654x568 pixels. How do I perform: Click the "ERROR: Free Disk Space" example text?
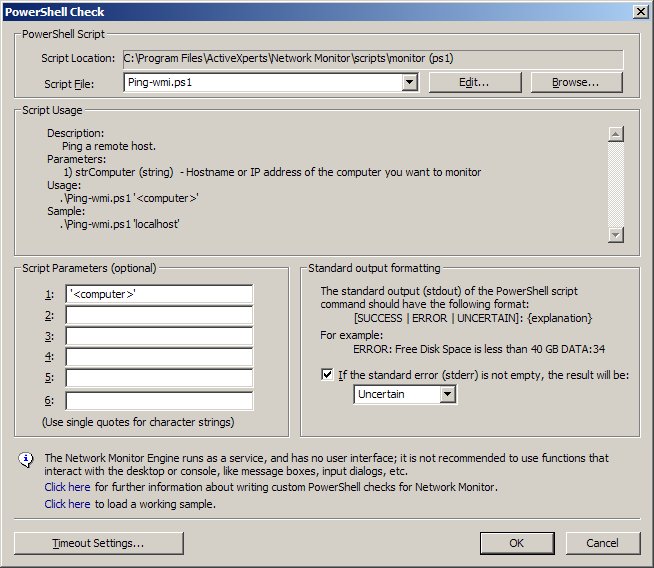tap(479, 349)
